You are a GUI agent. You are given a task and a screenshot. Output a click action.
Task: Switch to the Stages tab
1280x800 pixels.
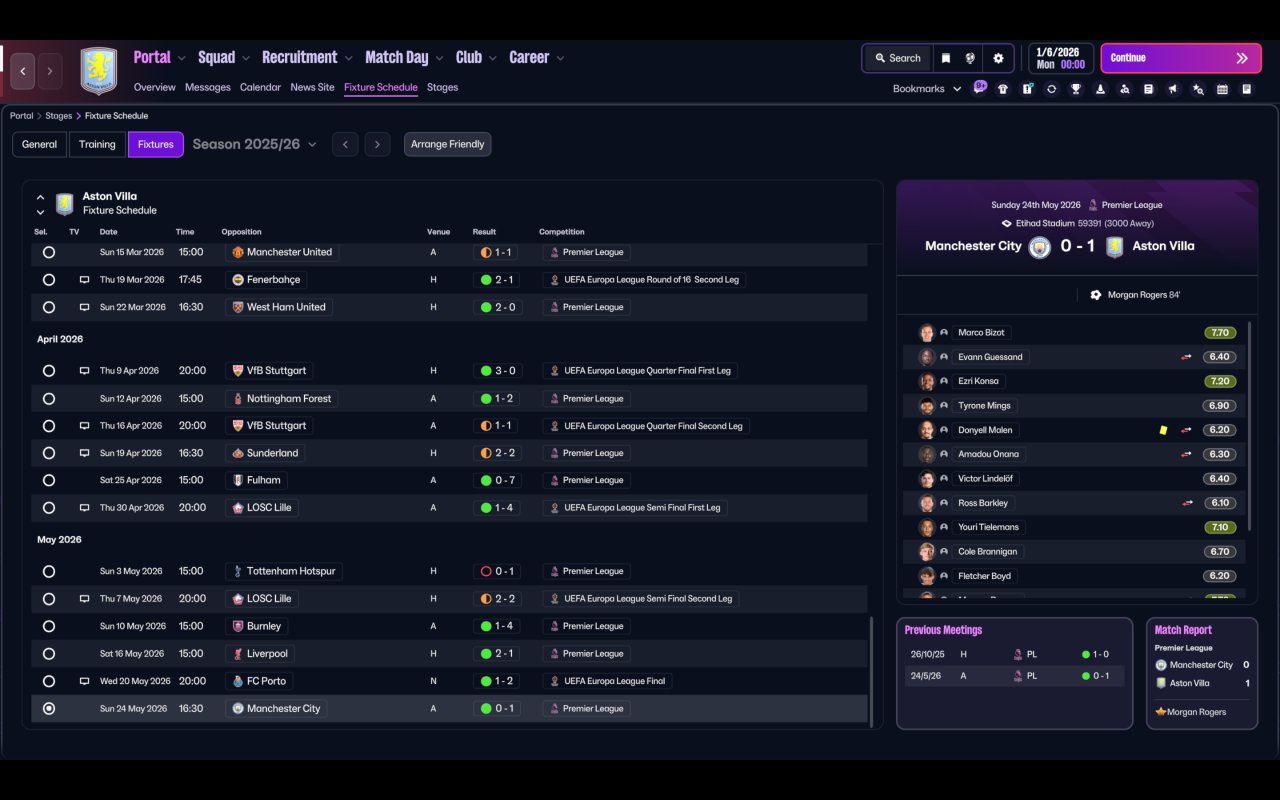(442, 87)
